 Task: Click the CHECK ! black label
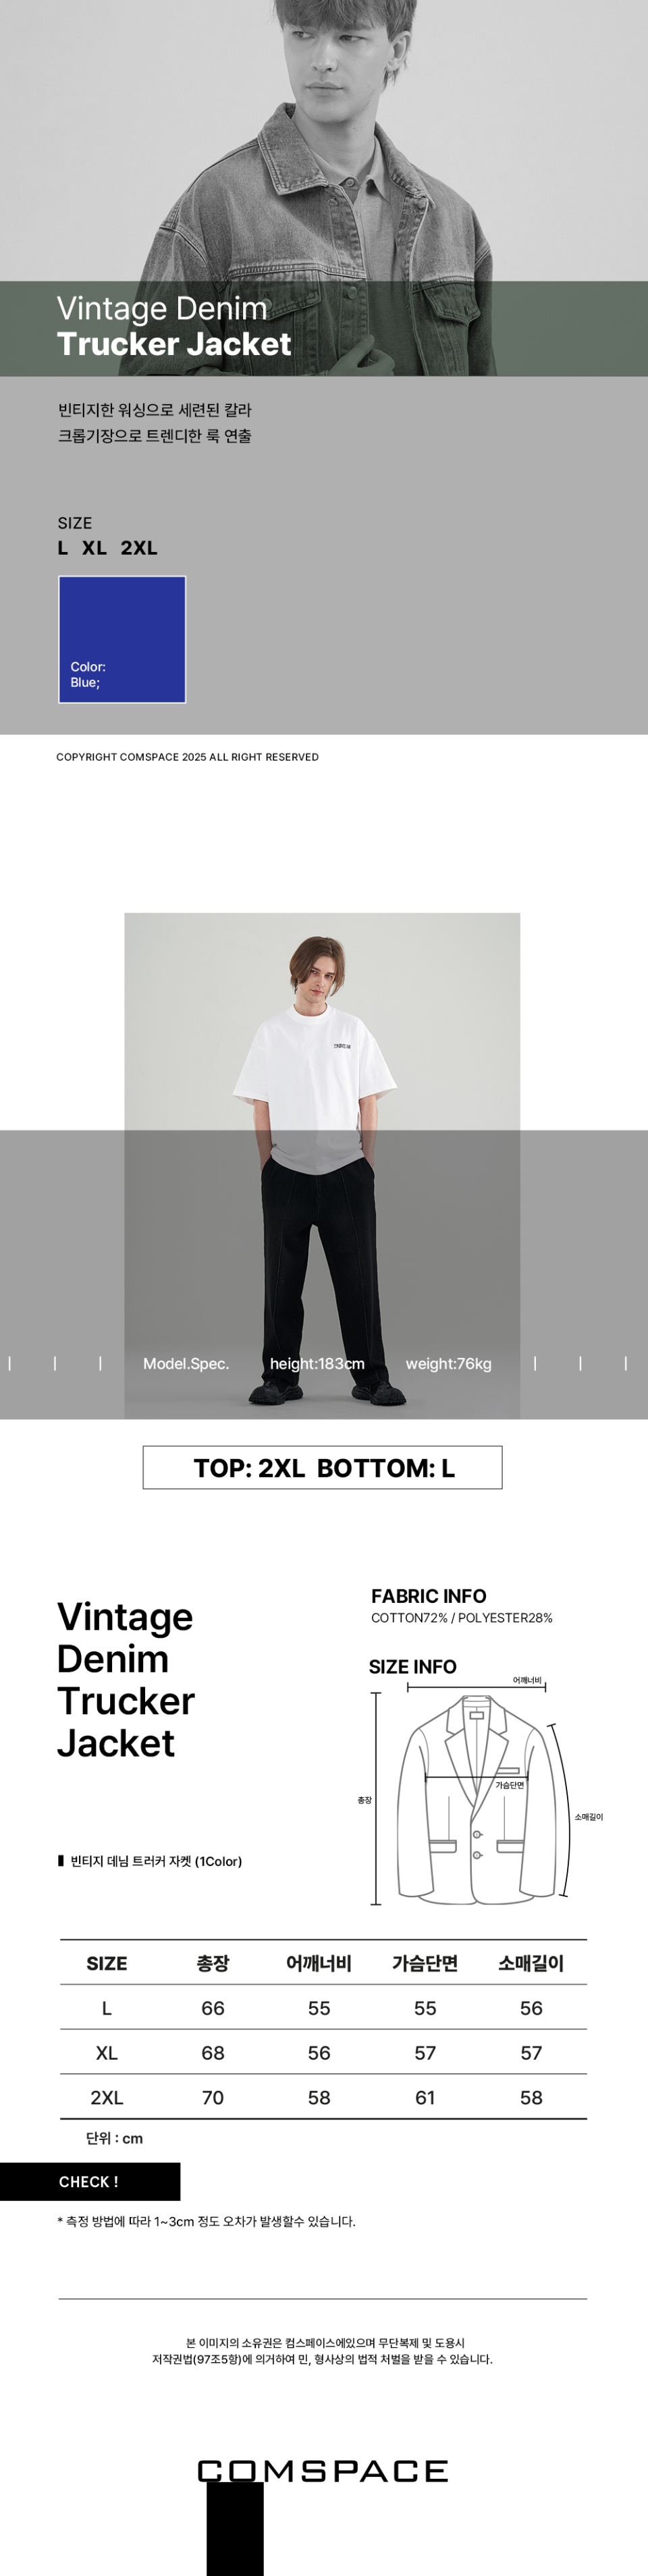pos(90,2181)
